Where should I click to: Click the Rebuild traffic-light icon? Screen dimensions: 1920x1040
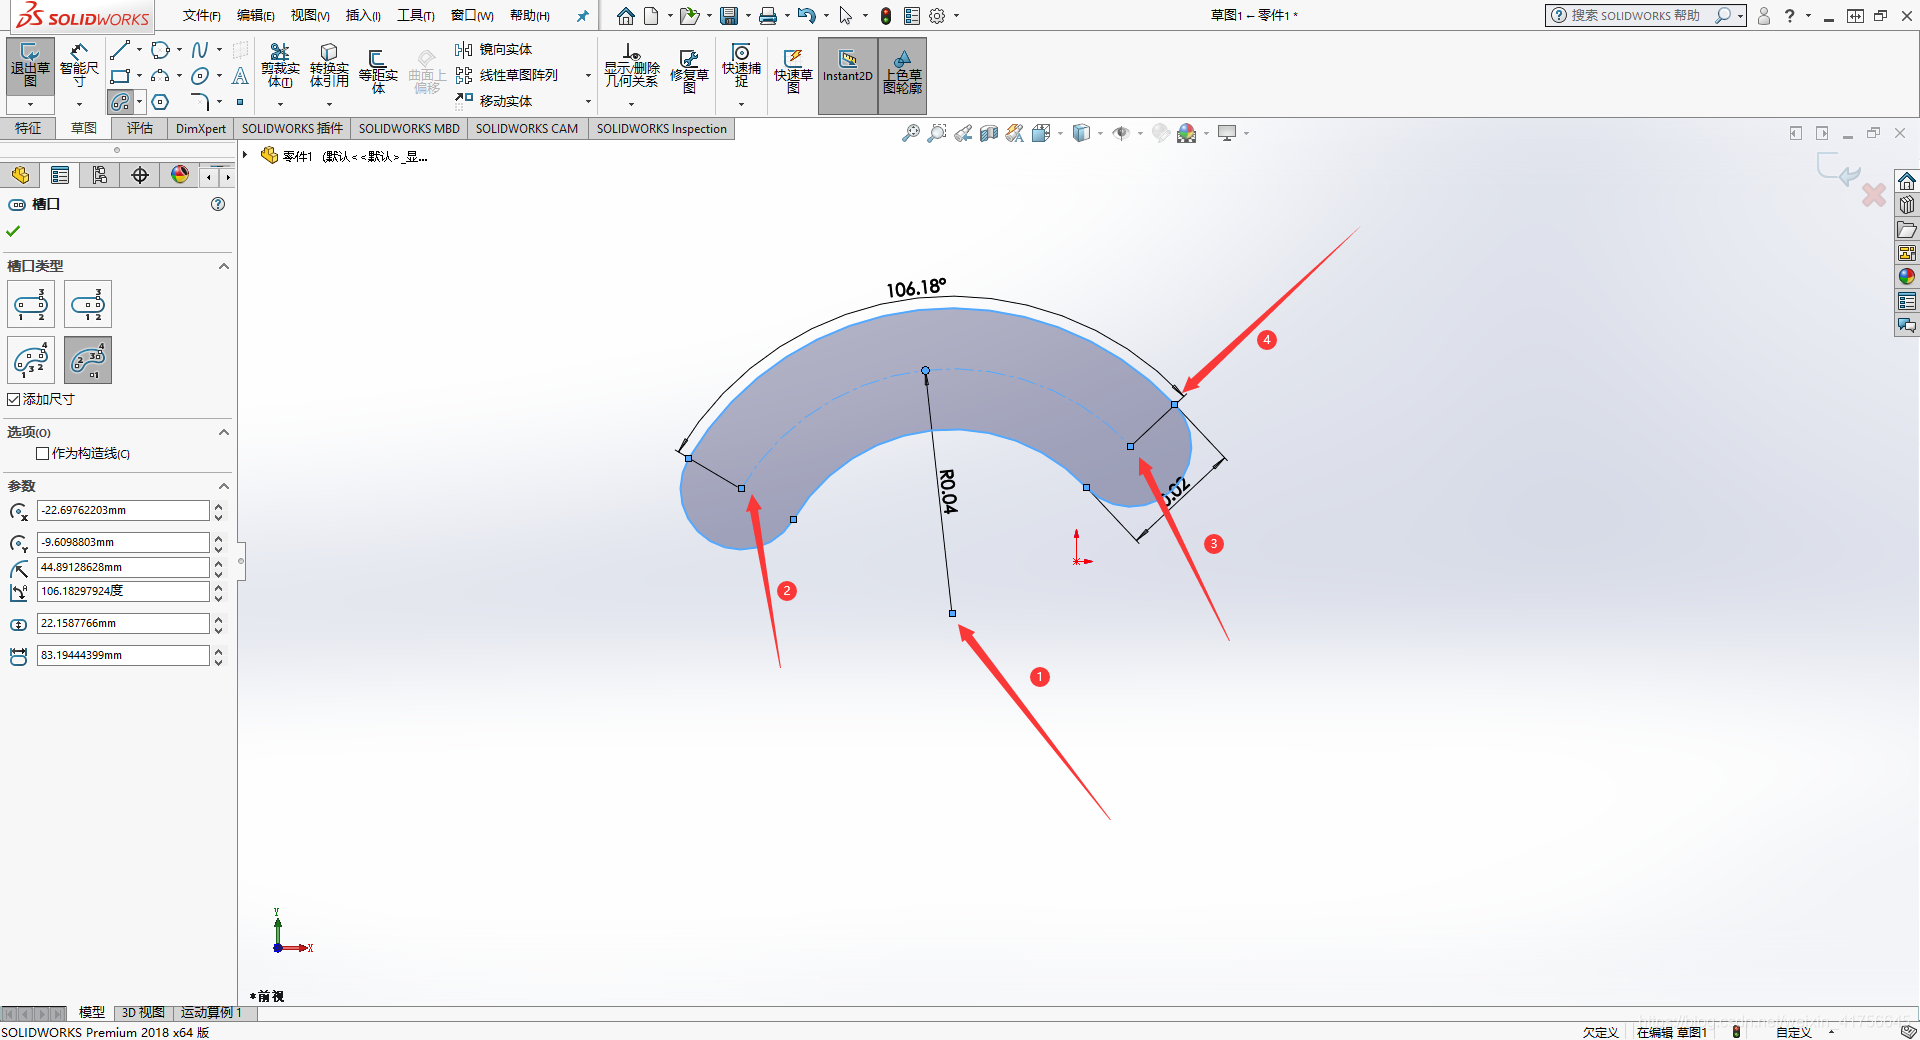[886, 16]
